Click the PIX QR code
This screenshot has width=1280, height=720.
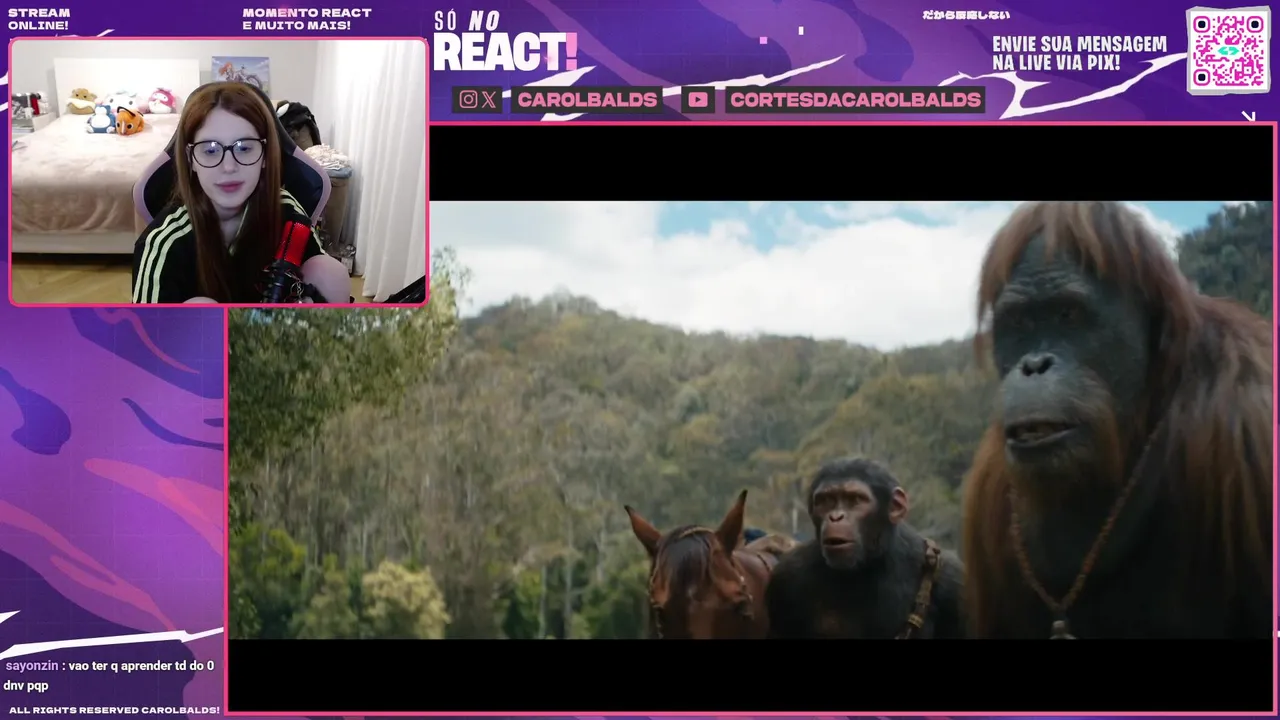[1228, 50]
